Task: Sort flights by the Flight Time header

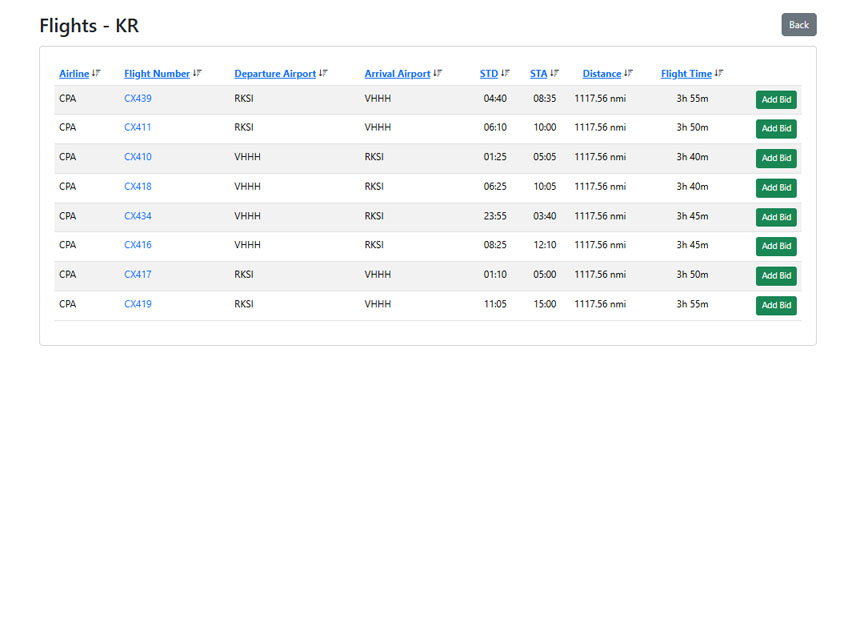Action: click(686, 74)
